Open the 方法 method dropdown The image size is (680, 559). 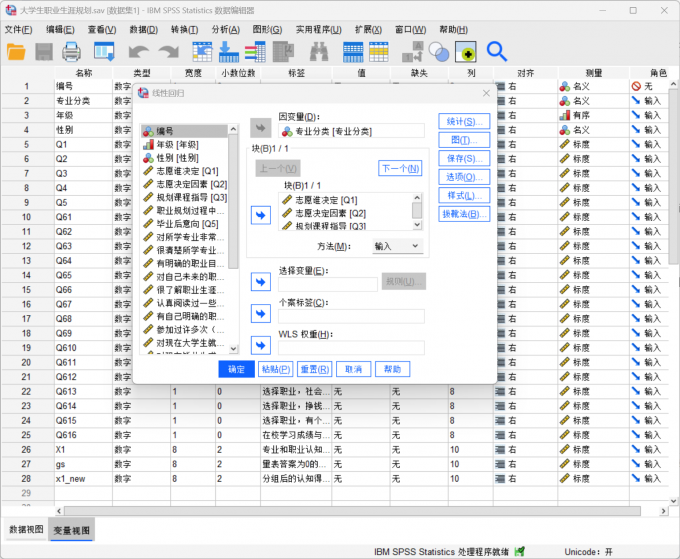[x=397, y=246]
